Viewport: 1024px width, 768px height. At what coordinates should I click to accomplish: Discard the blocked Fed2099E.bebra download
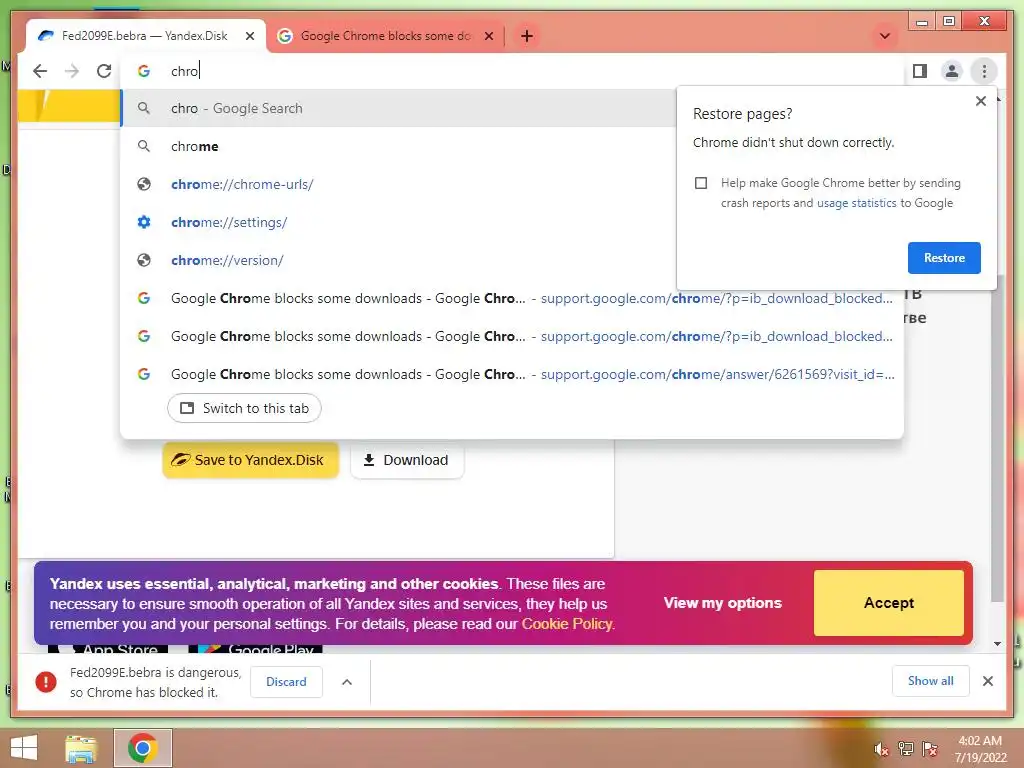coord(286,682)
